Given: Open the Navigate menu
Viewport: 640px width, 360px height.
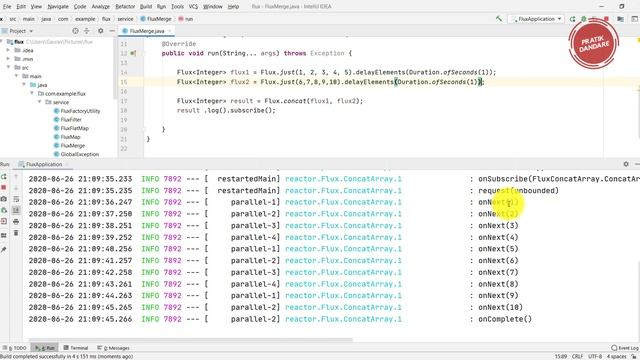Looking at the screenshot, I should (58, 7).
